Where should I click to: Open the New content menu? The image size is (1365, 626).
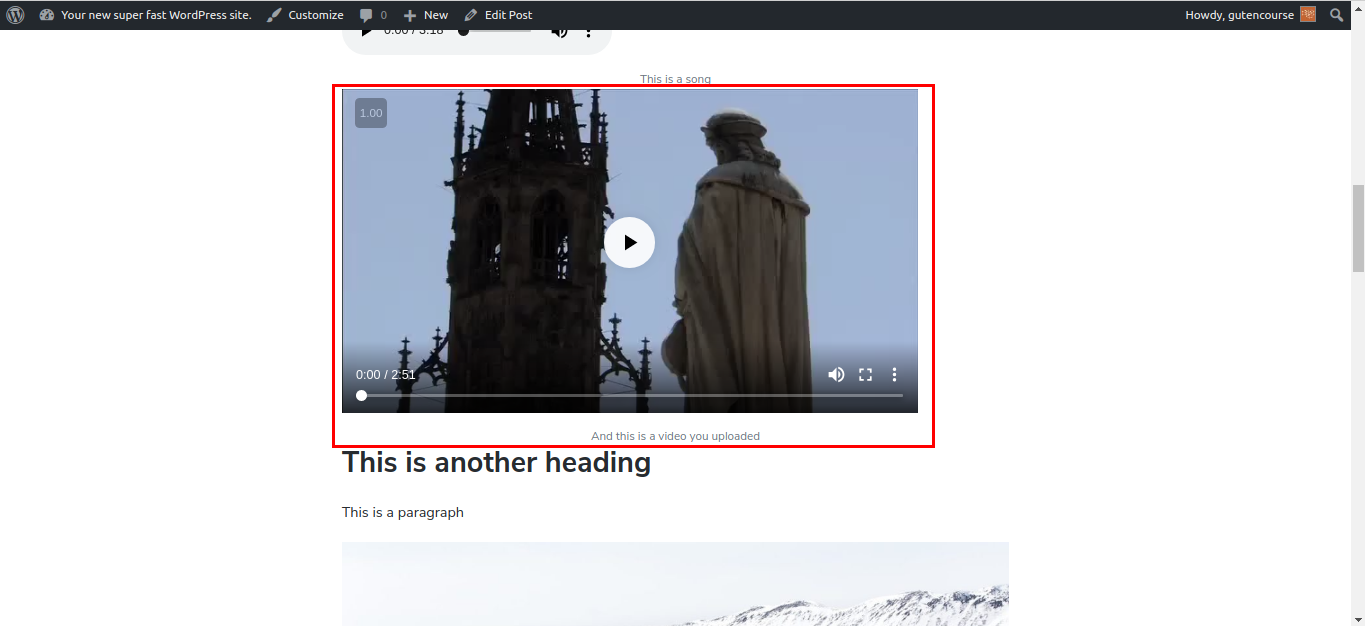[425, 15]
